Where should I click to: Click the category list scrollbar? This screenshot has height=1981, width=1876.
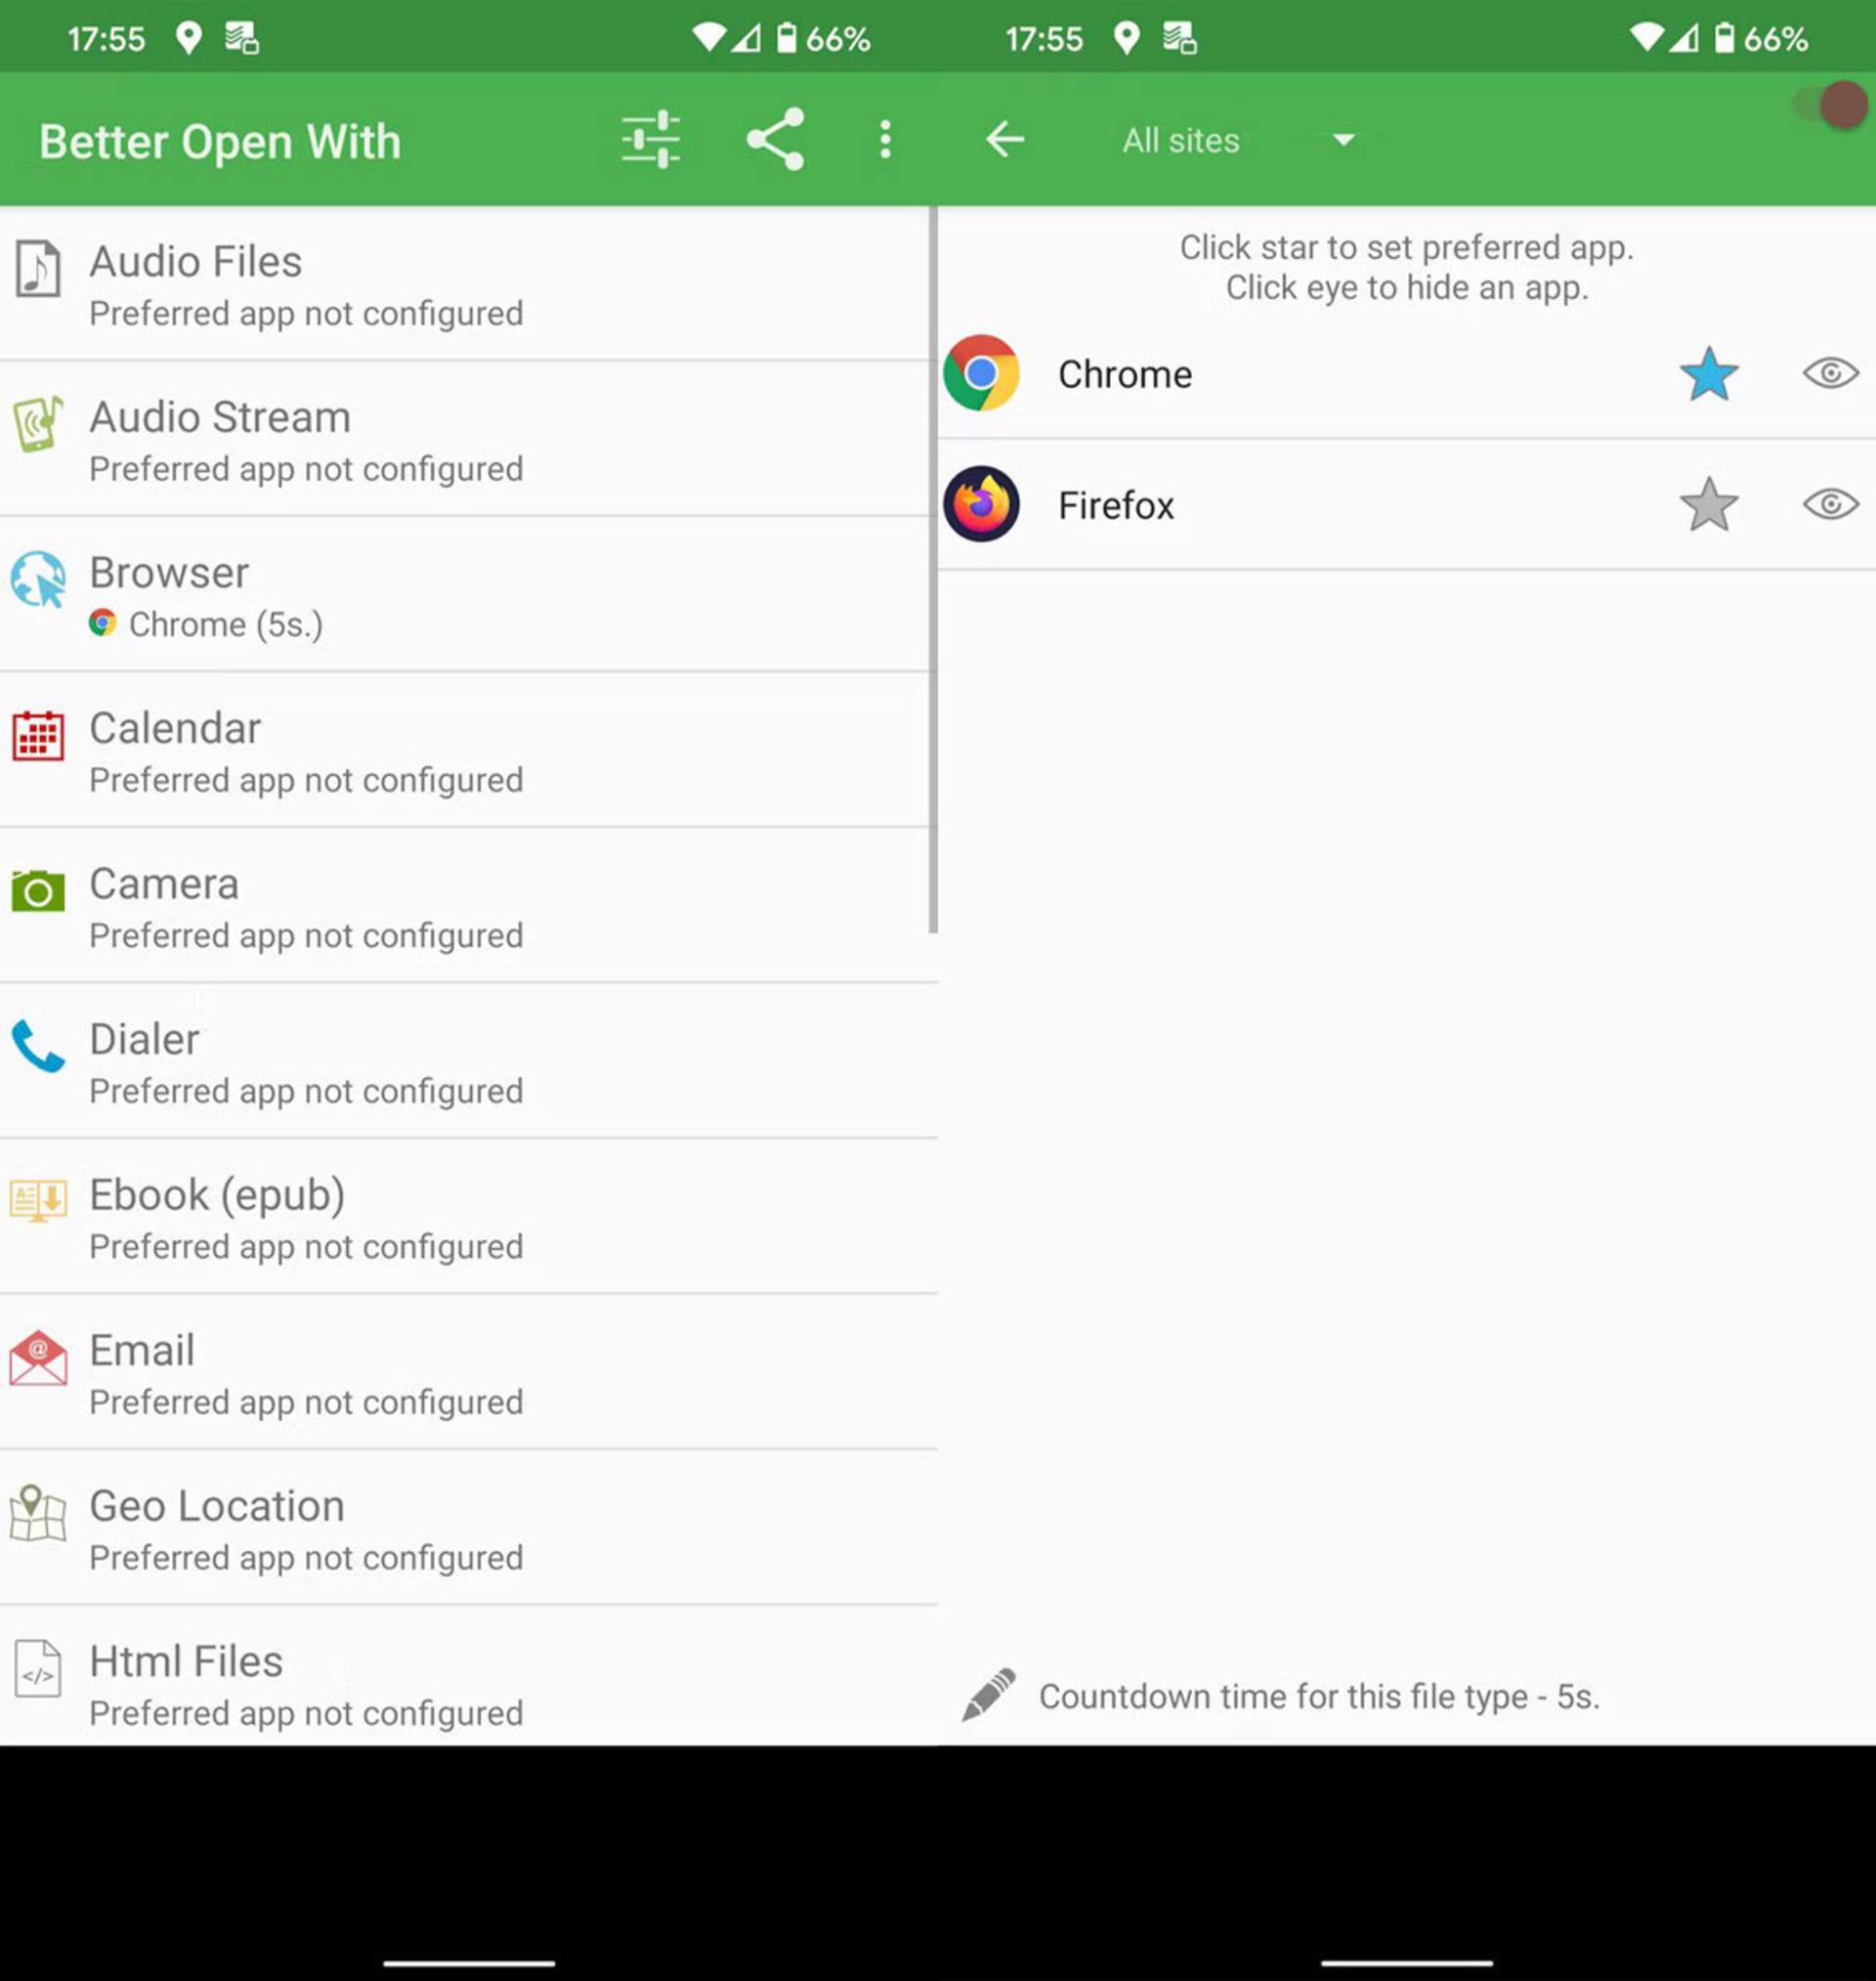click(x=933, y=570)
